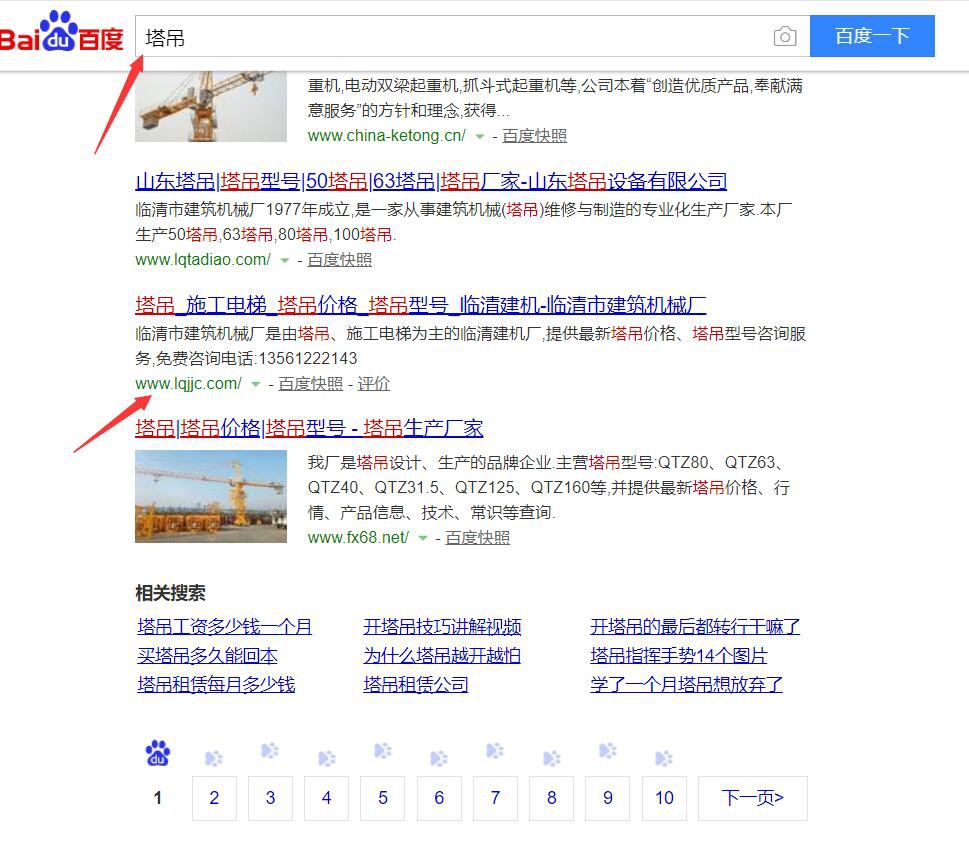
Task: Open 百度快照 for china-ketong result
Action: (x=534, y=136)
